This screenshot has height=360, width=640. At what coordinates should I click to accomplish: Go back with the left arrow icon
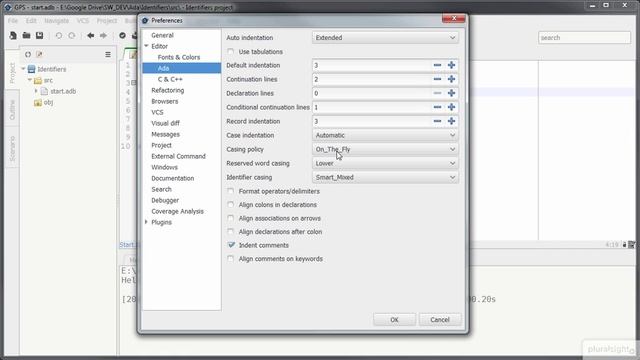pyautogui.click(x=91, y=36)
